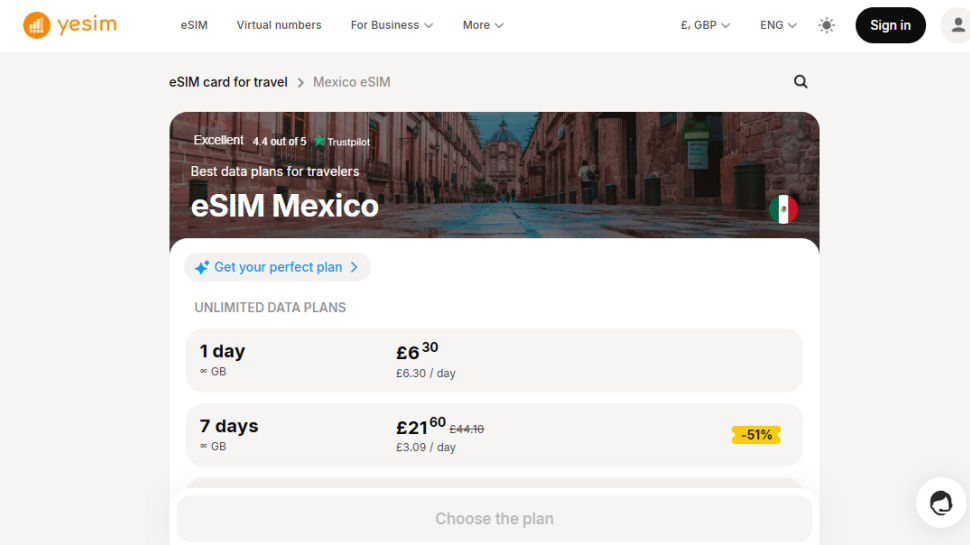Screen dimensions: 970x545
Task: Expand the More menu dropdown
Action: click(483, 25)
